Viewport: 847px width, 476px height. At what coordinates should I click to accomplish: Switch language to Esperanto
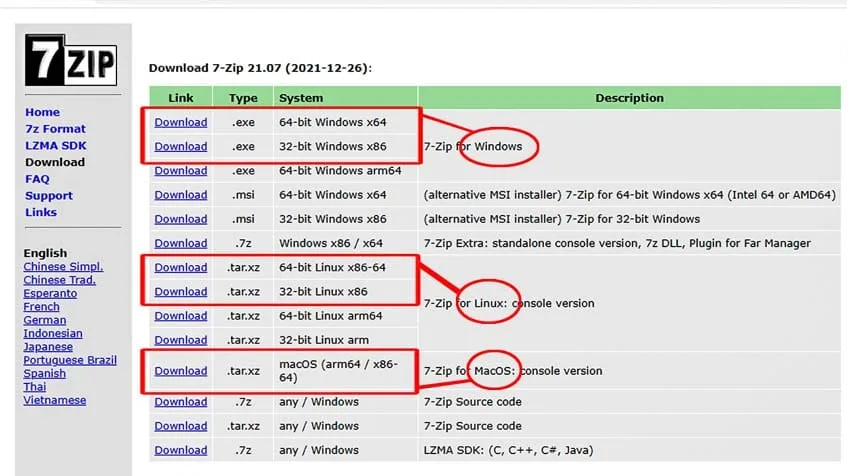50,293
